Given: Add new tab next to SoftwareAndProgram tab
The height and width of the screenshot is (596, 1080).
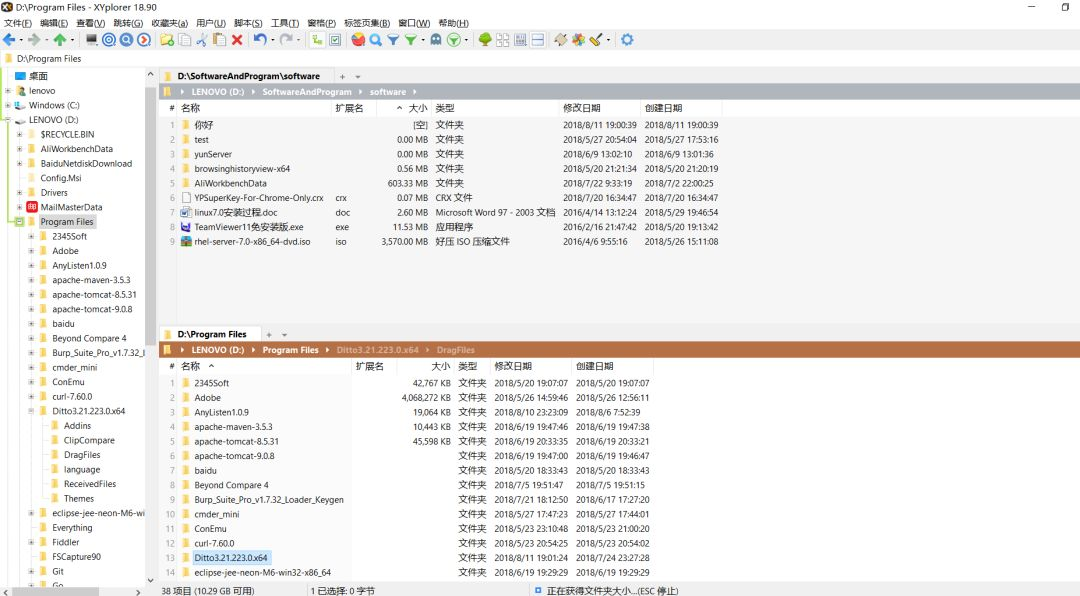Looking at the screenshot, I should tap(342, 76).
